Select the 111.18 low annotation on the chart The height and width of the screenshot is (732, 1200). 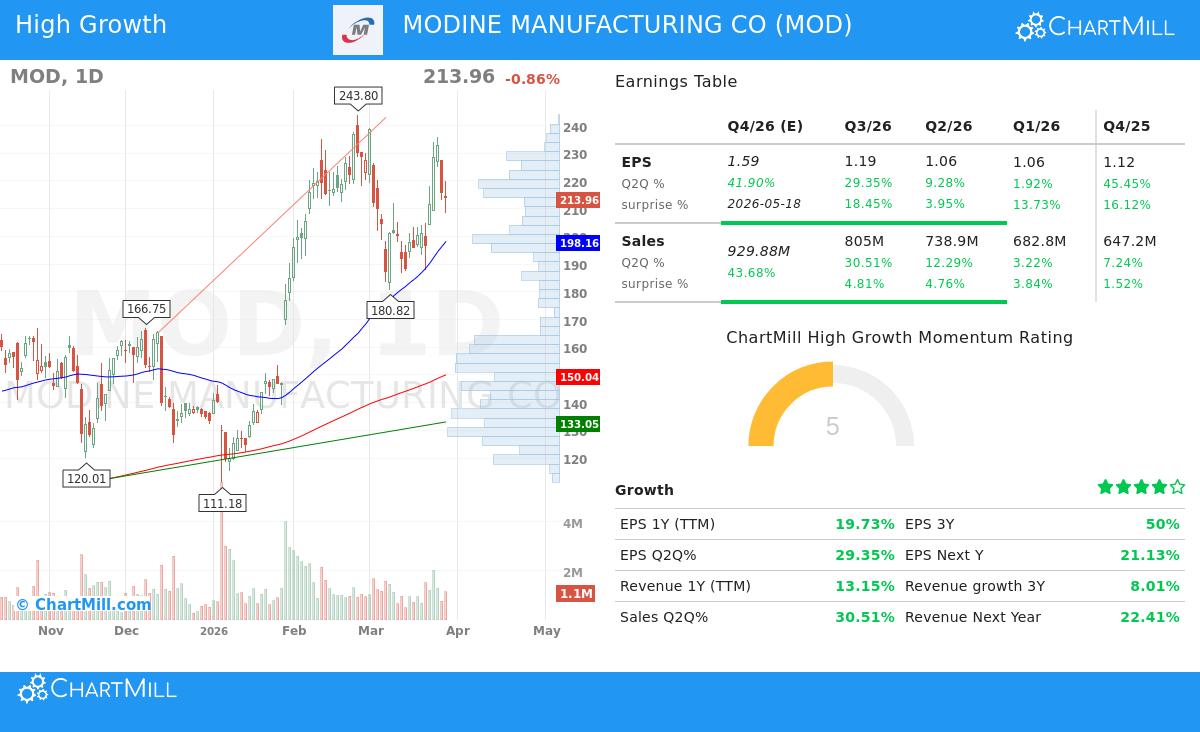(x=222, y=504)
